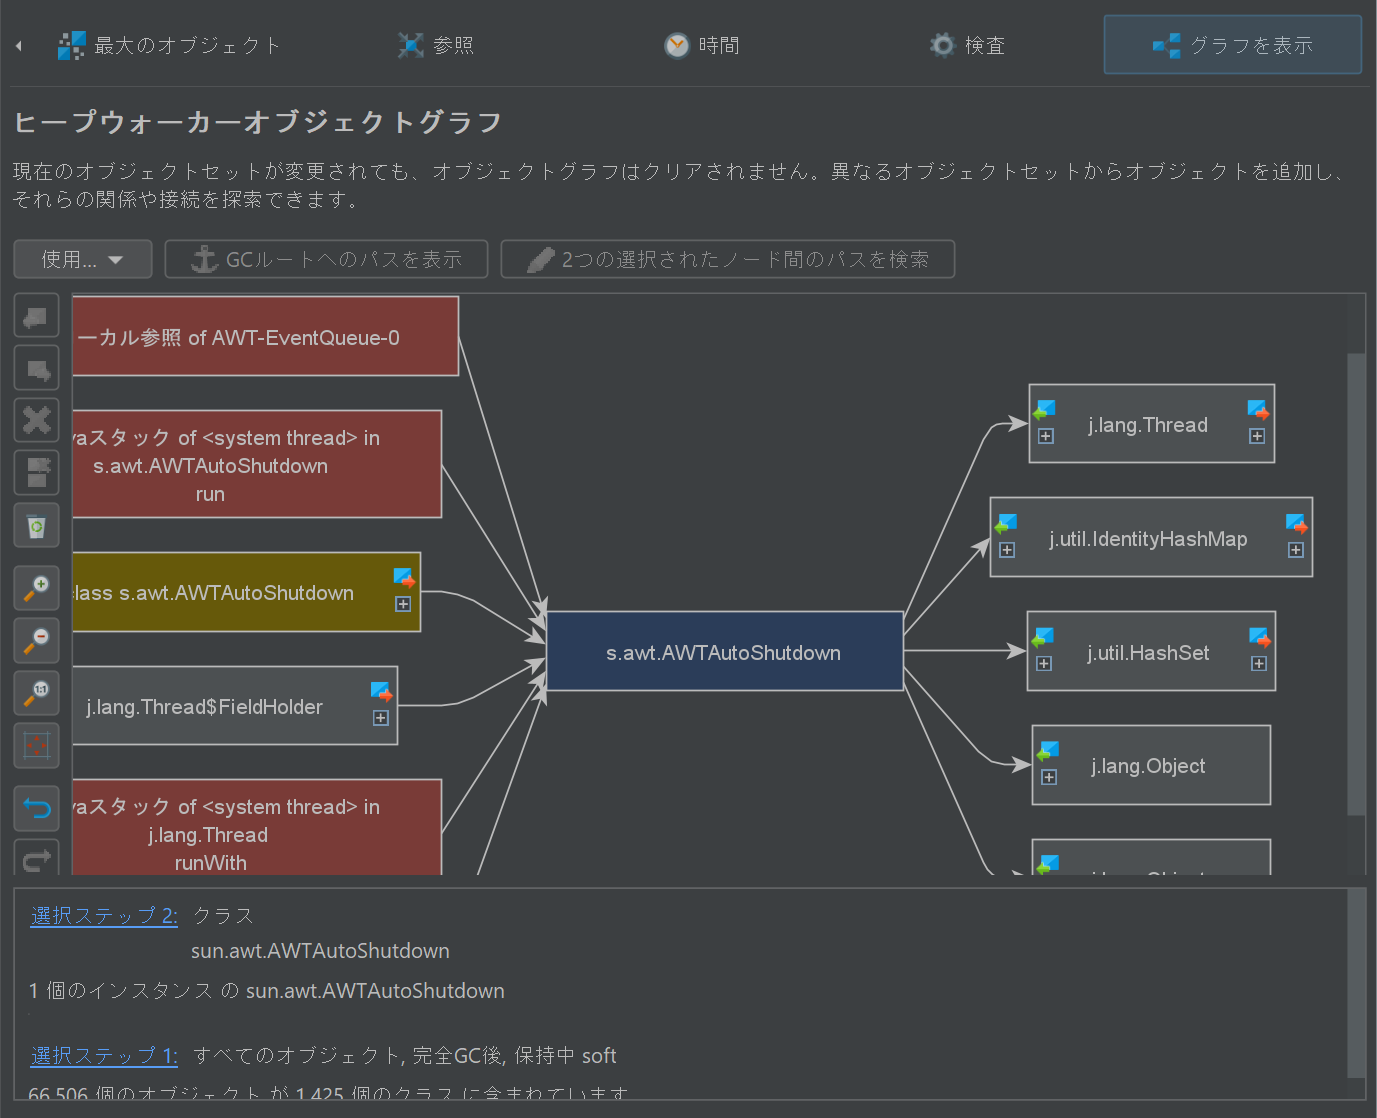Select the j.lang.Object graph node

[1151, 766]
